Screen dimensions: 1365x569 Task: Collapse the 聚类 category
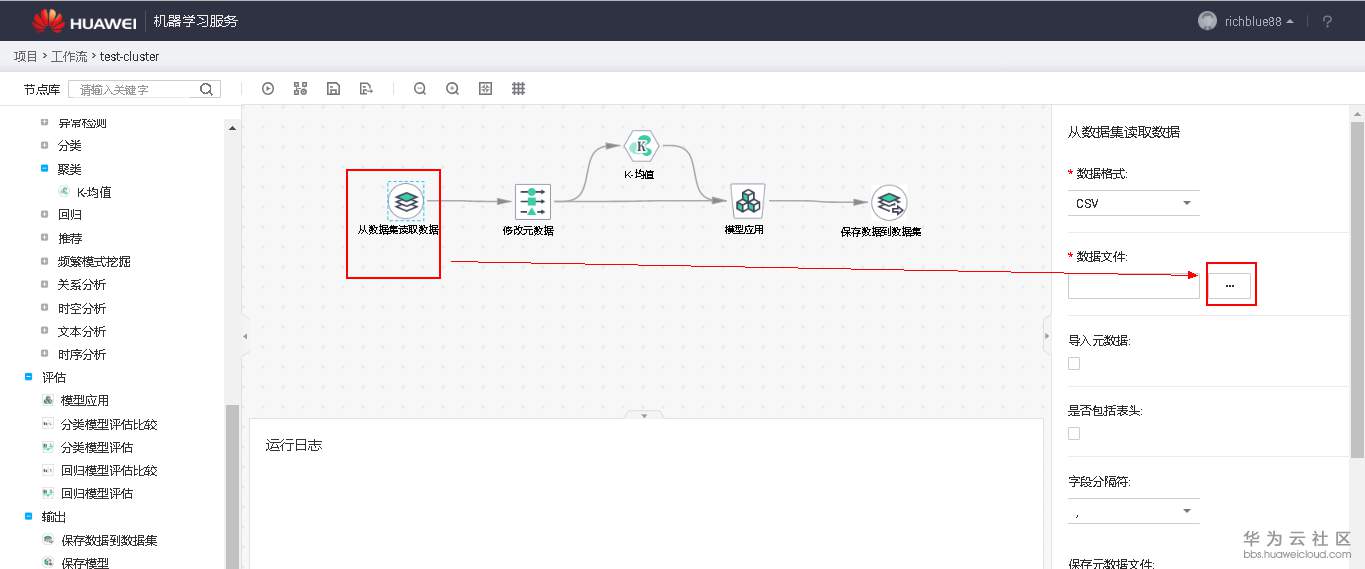(x=44, y=169)
